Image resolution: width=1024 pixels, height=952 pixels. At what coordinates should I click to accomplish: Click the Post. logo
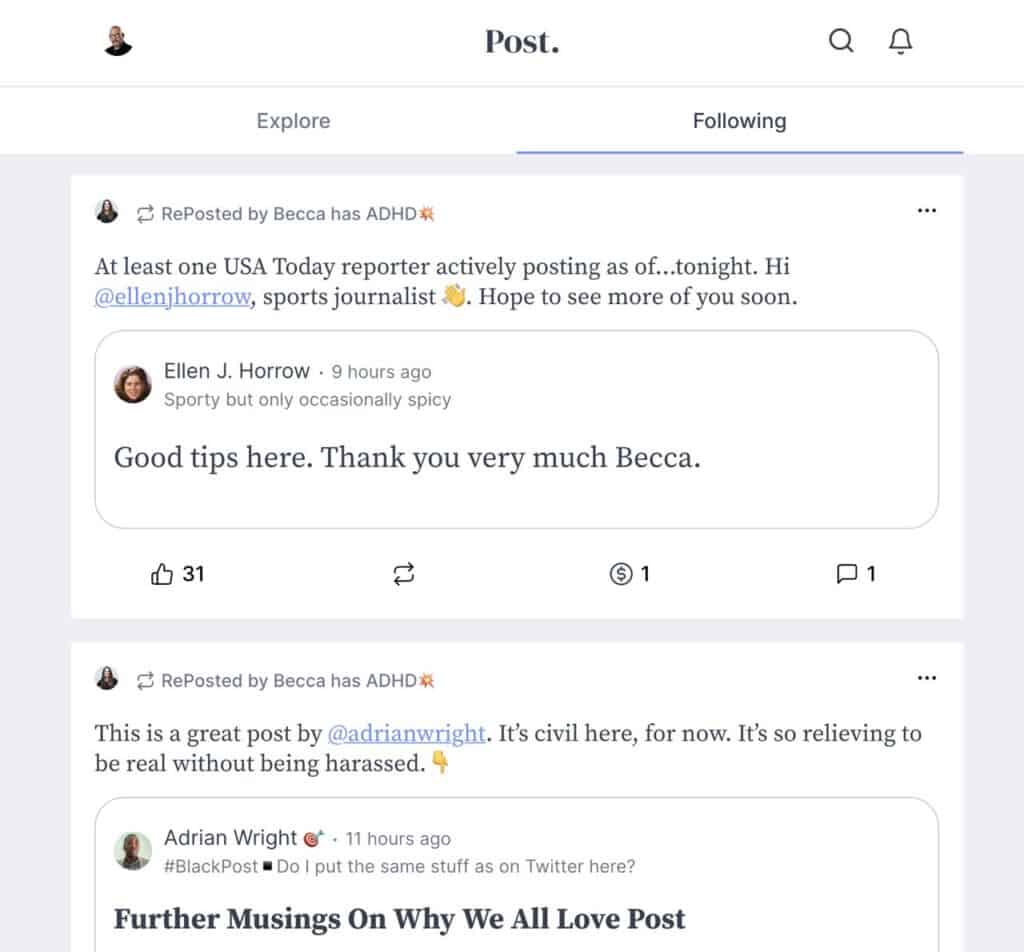tap(522, 41)
